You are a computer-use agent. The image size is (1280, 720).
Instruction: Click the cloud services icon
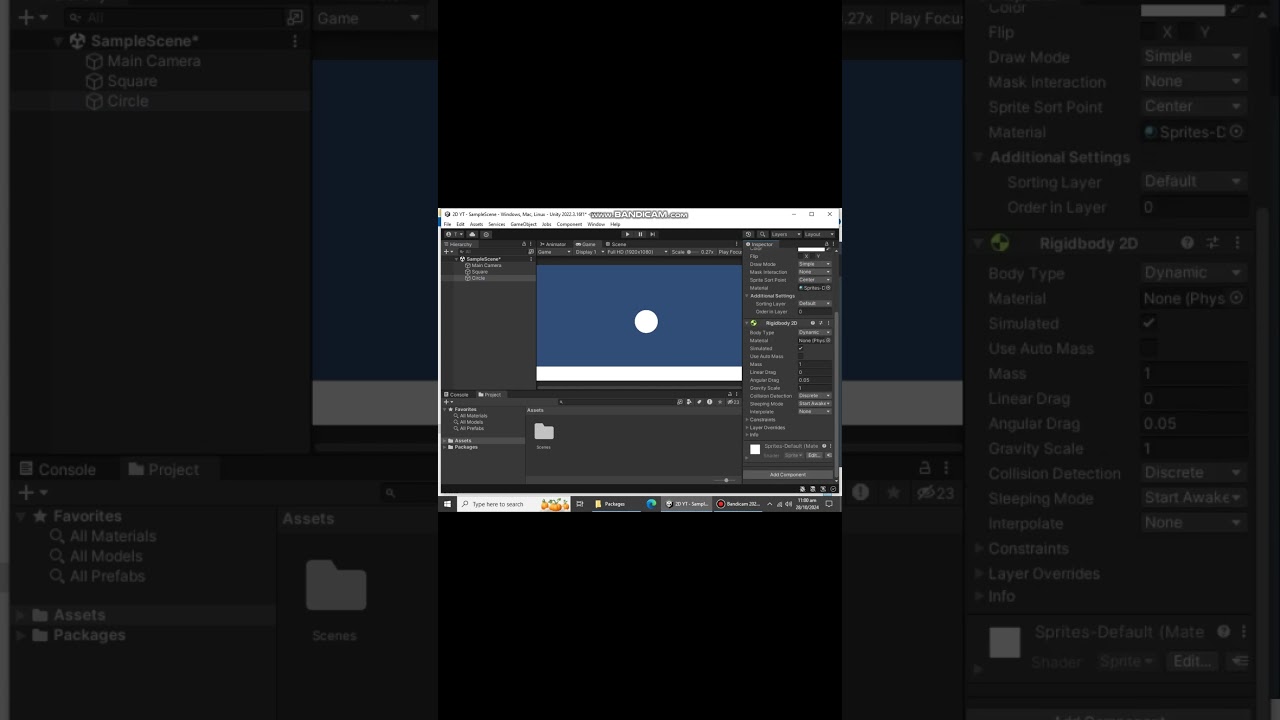(472, 234)
